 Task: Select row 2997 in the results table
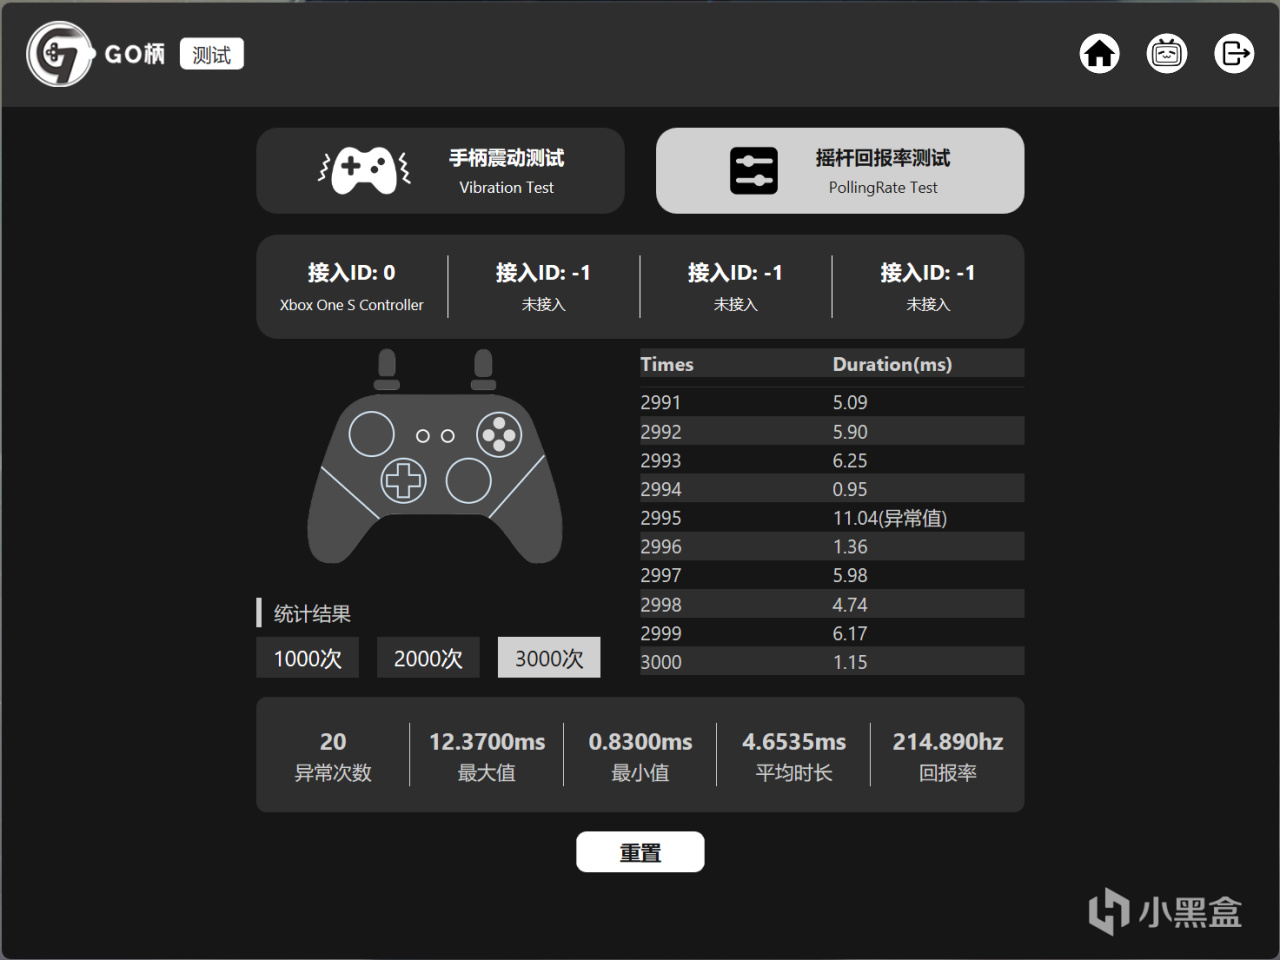coord(832,575)
